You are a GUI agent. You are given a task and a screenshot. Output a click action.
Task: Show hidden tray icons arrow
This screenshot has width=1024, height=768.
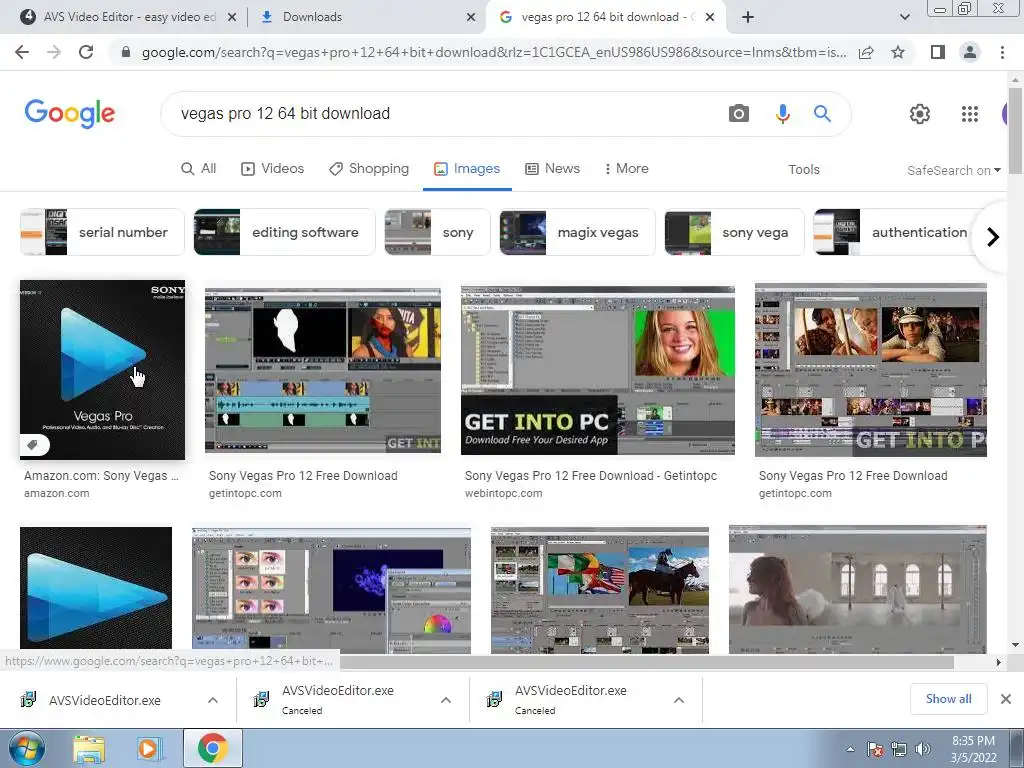coord(850,750)
